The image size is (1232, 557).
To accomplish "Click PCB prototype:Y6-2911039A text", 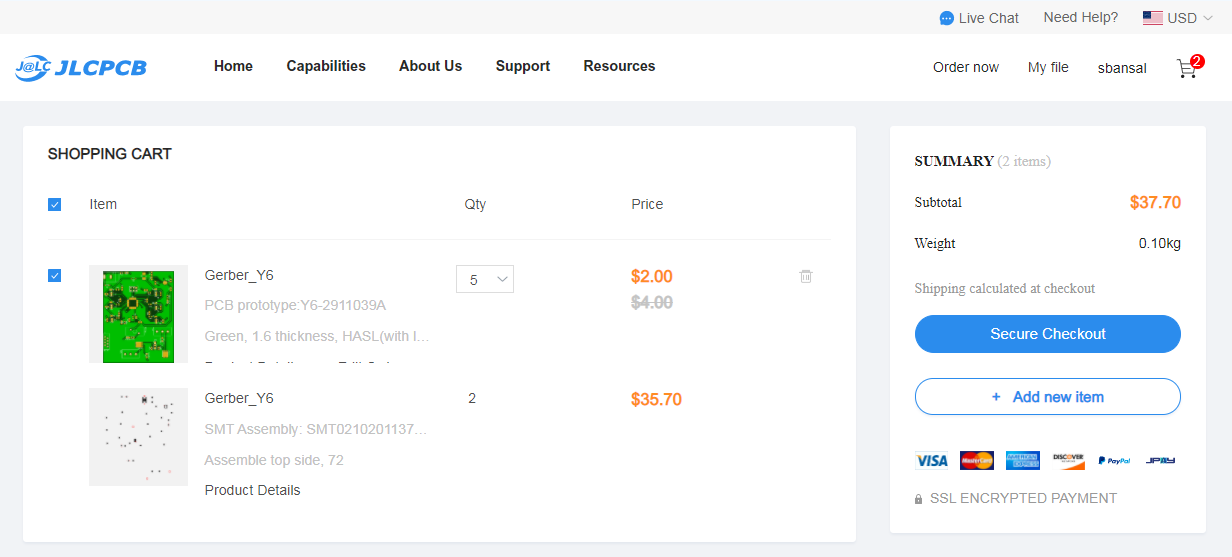I will [295, 305].
